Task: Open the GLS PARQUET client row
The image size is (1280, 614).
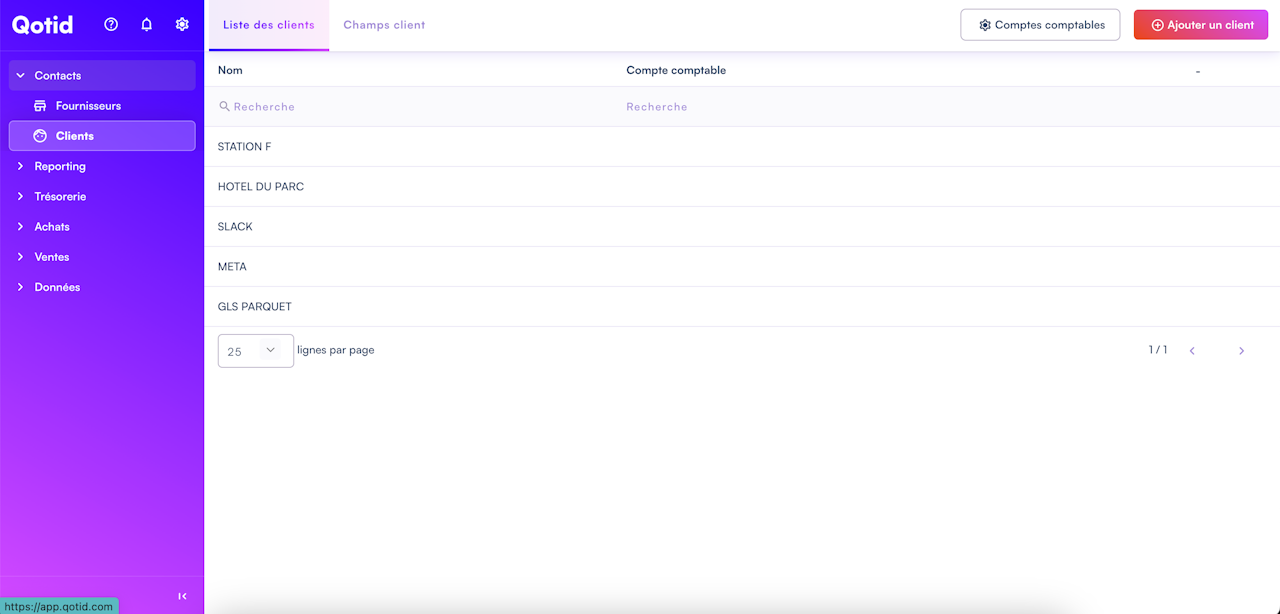Action: tap(742, 307)
